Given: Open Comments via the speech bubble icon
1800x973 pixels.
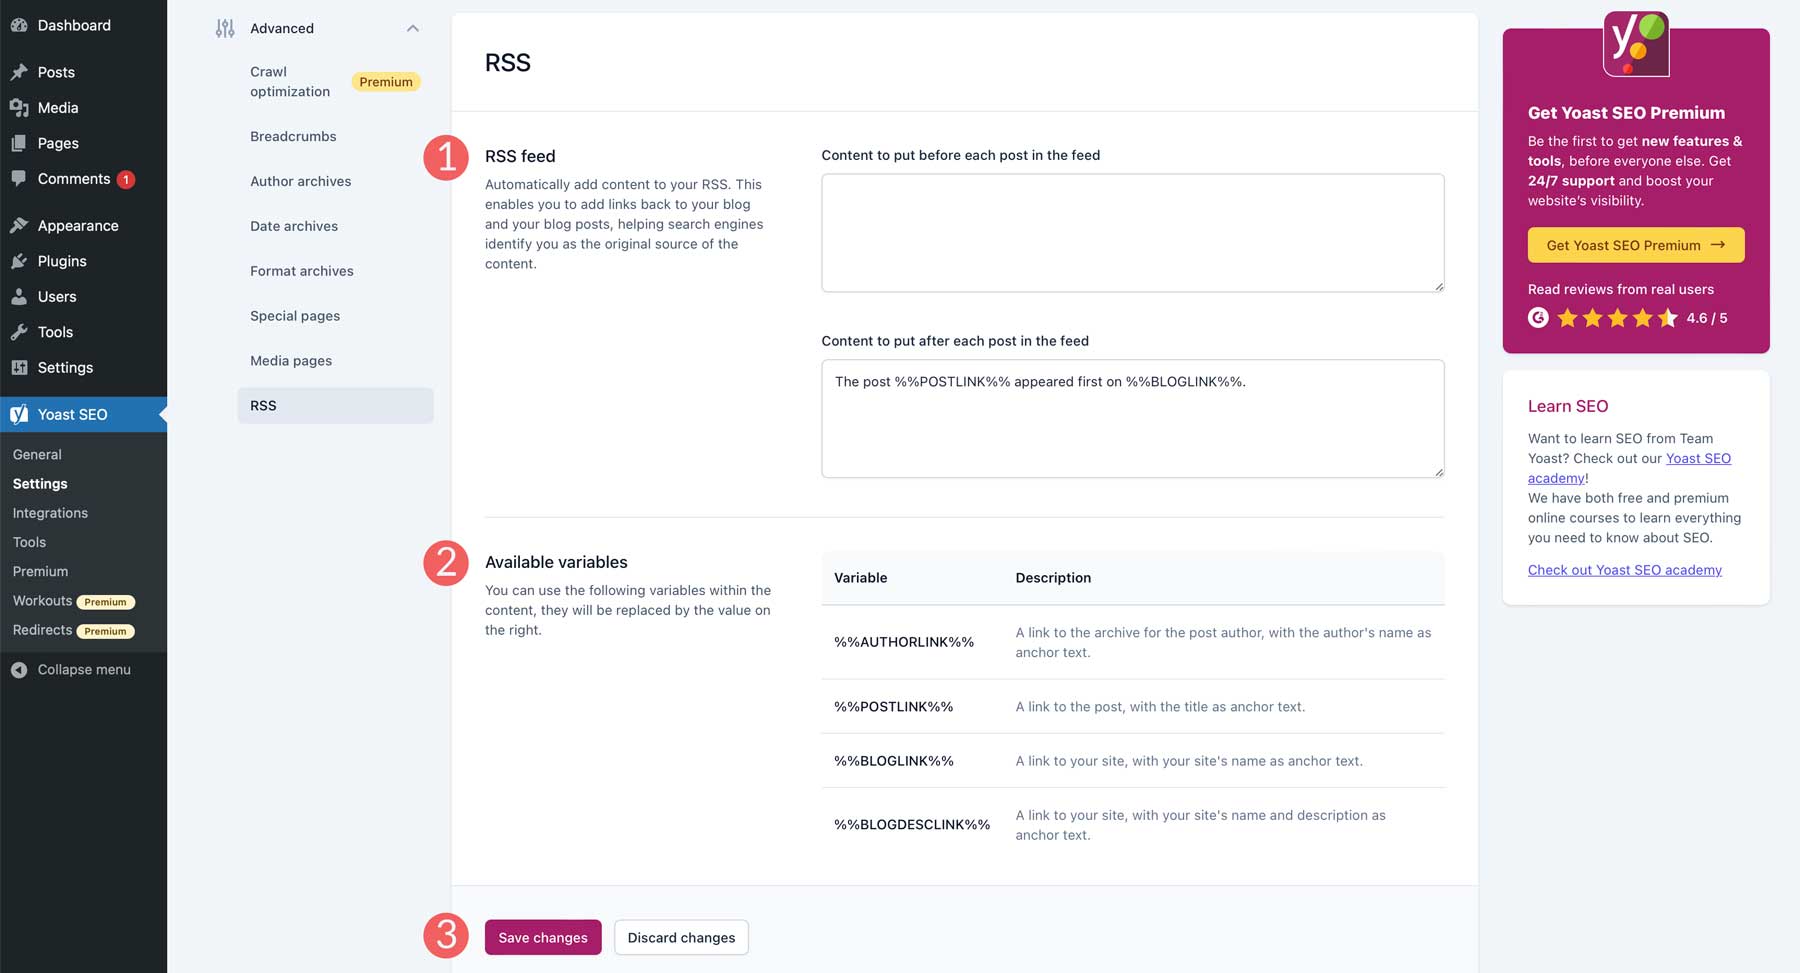Looking at the screenshot, I should pyautogui.click(x=19, y=178).
